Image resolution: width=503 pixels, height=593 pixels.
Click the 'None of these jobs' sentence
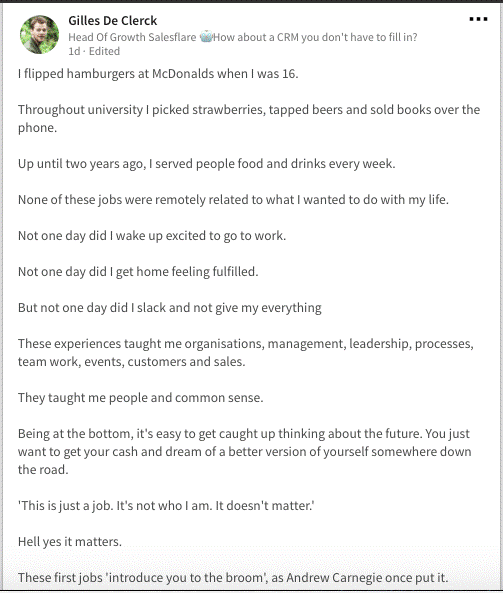[x=233, y=200]
